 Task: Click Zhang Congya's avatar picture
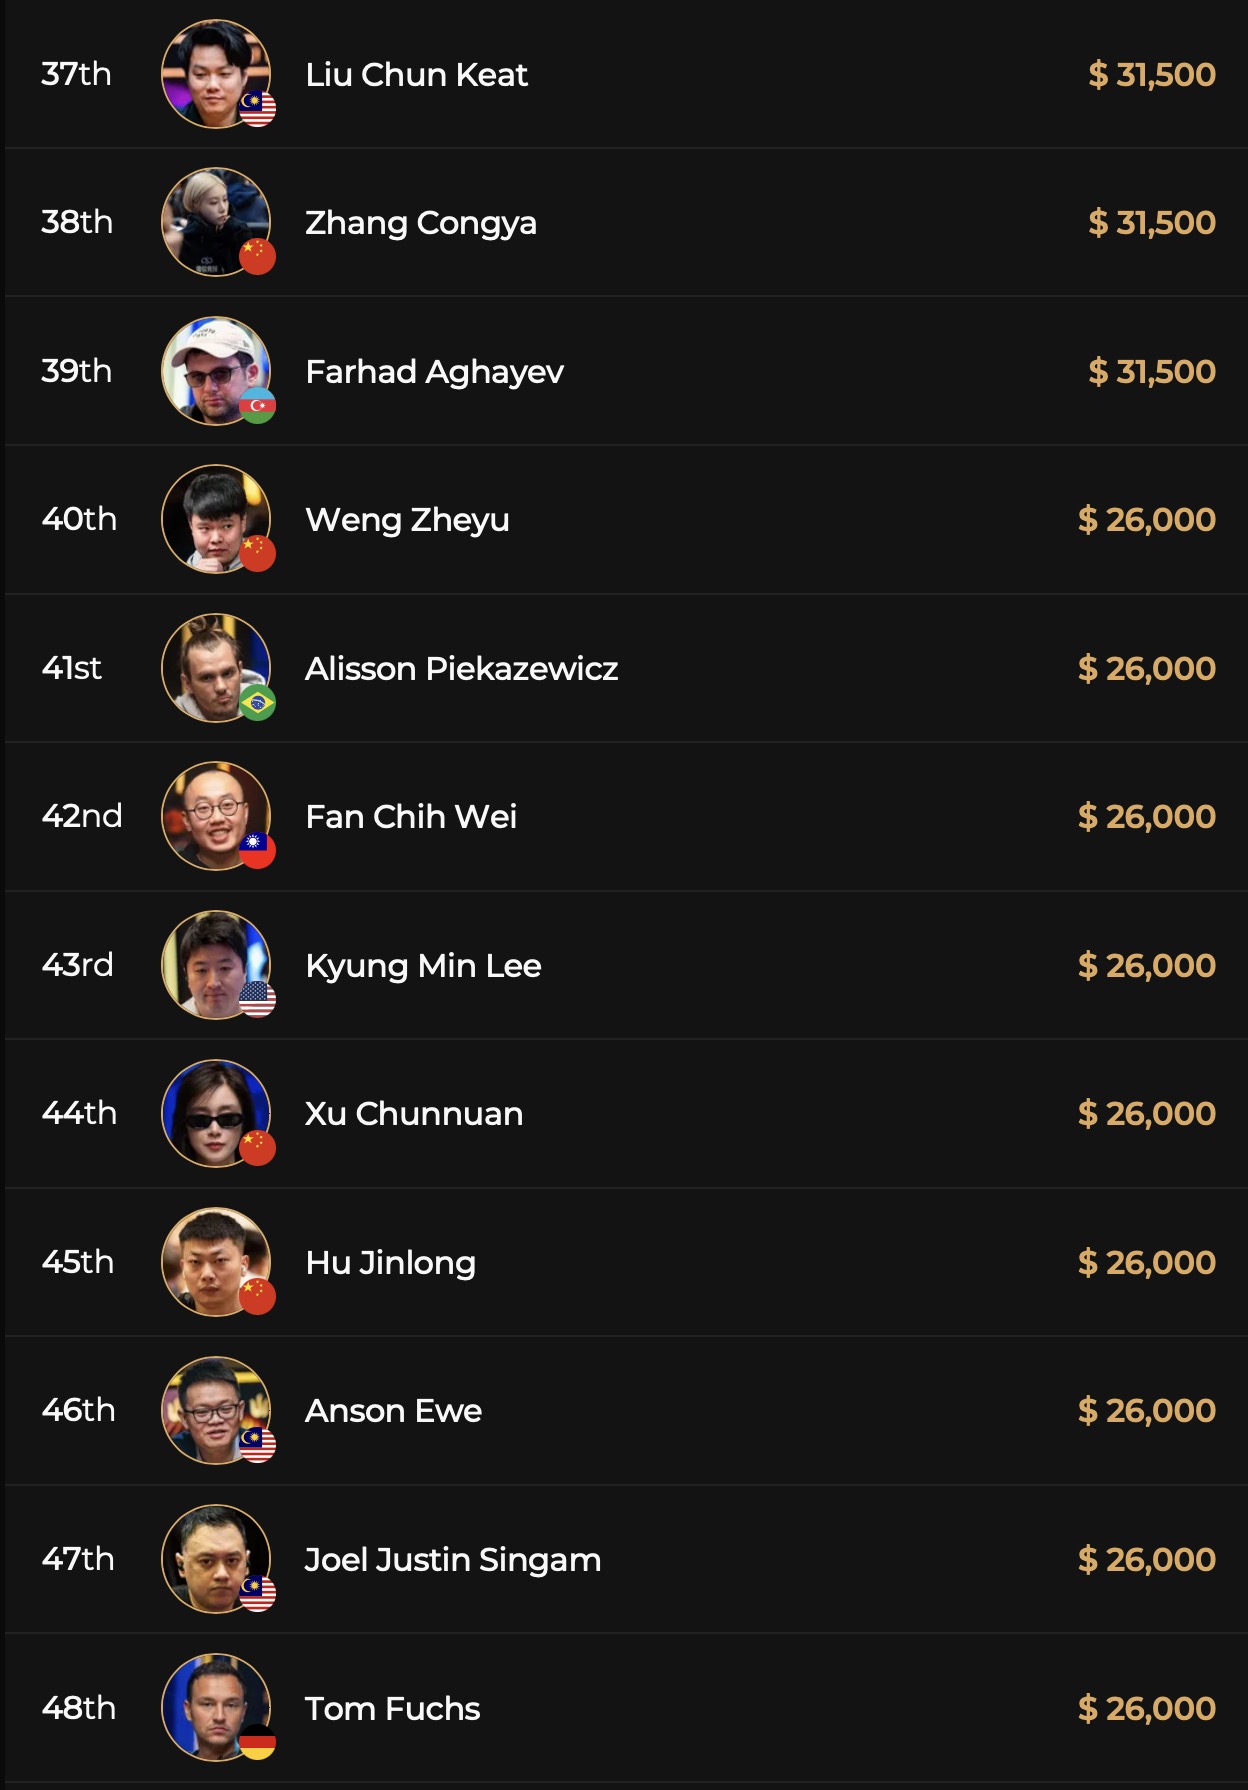pos(215,222)
